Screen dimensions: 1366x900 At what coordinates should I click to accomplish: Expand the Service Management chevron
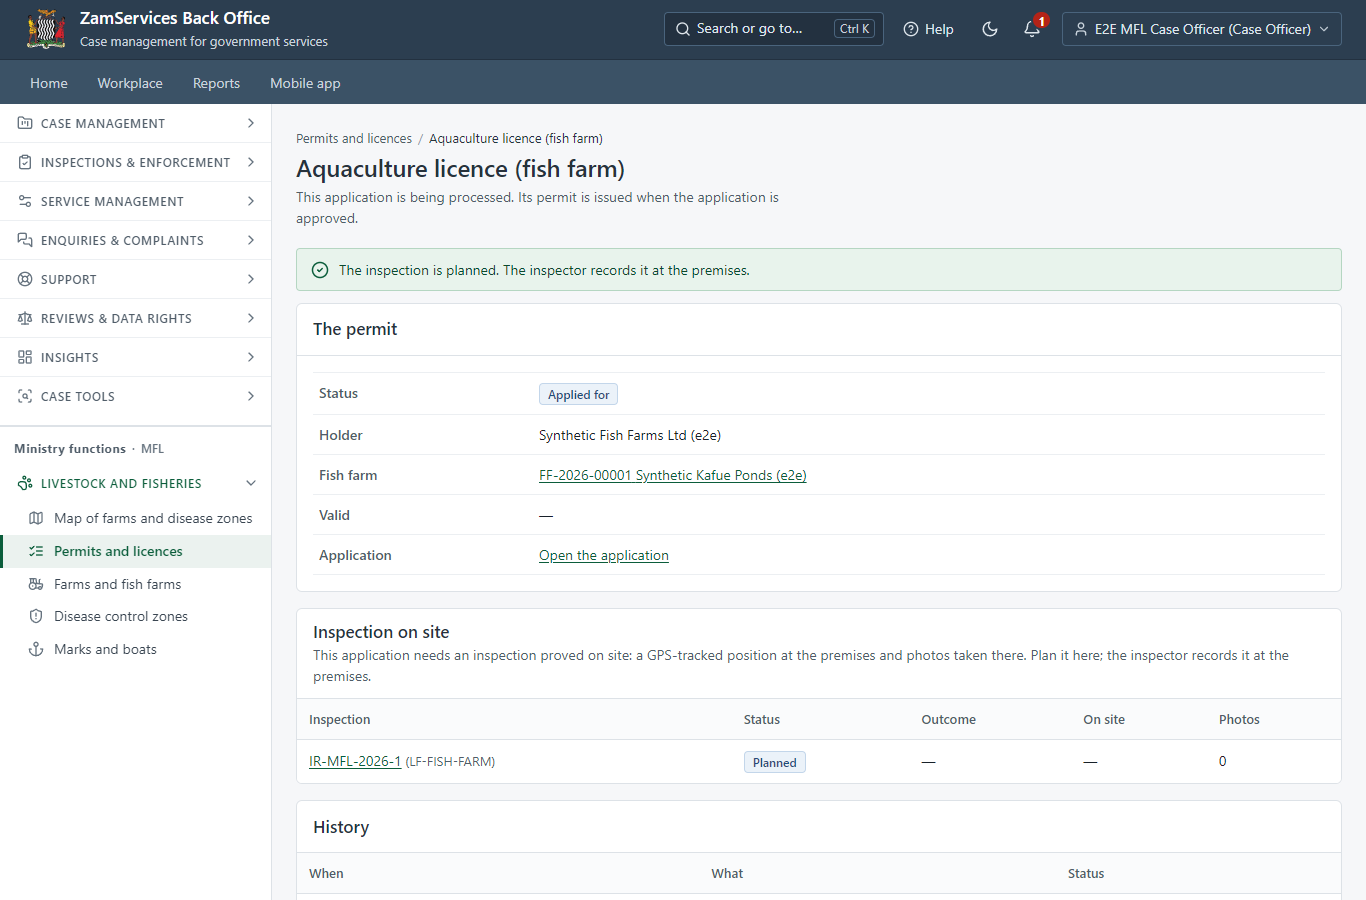[x=251, y=201]
